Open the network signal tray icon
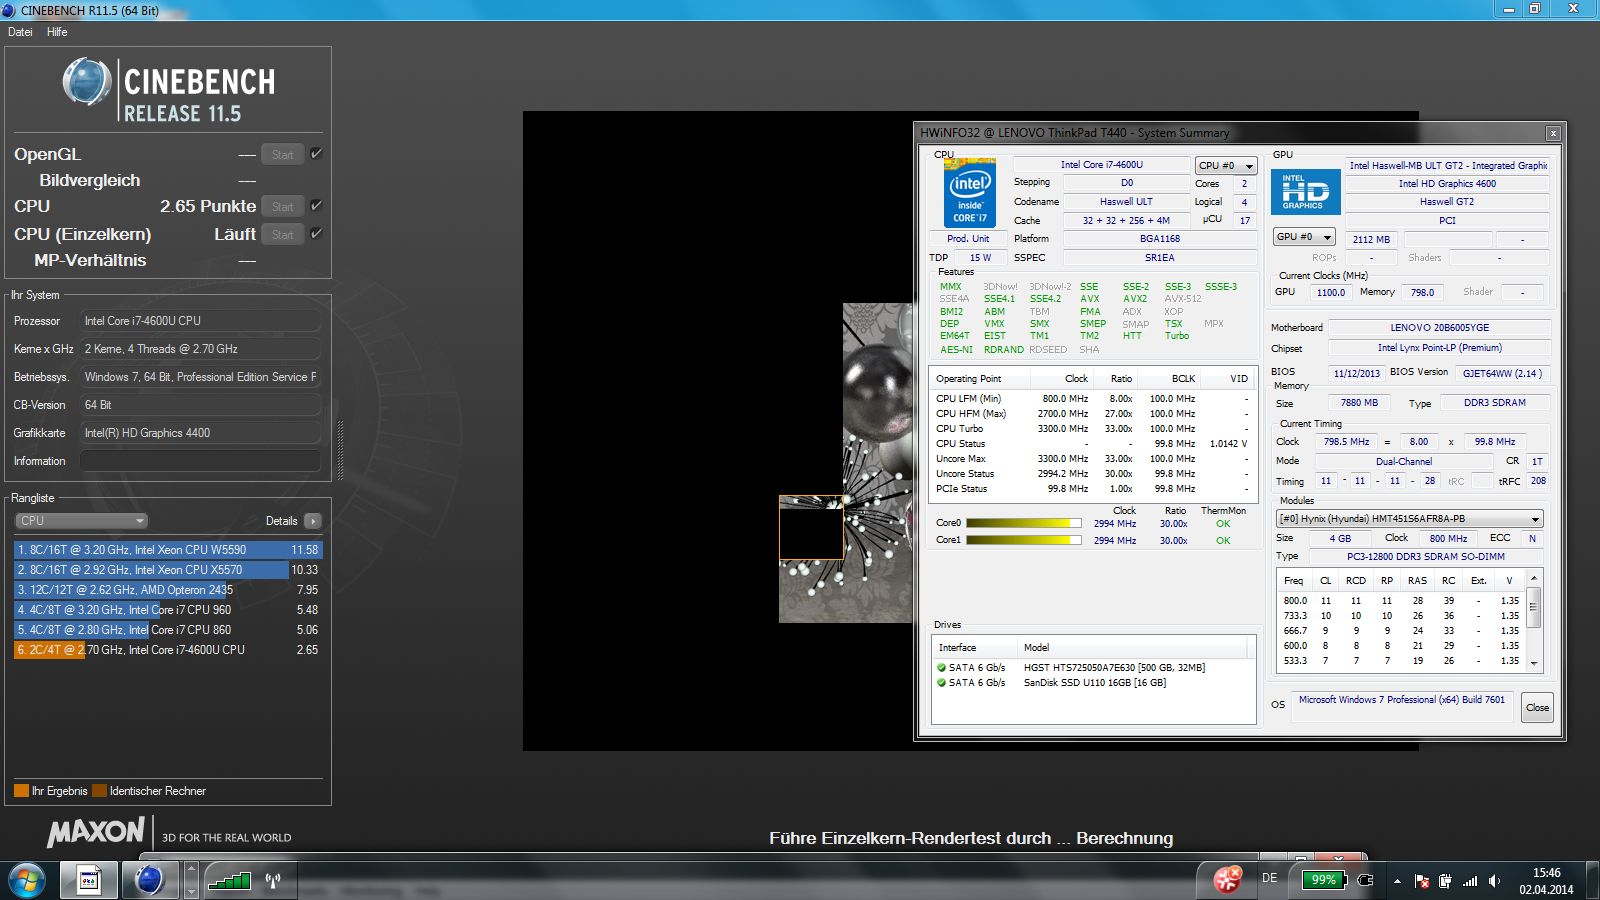The image size is (1600, 900). click(x=1470, y=881)
